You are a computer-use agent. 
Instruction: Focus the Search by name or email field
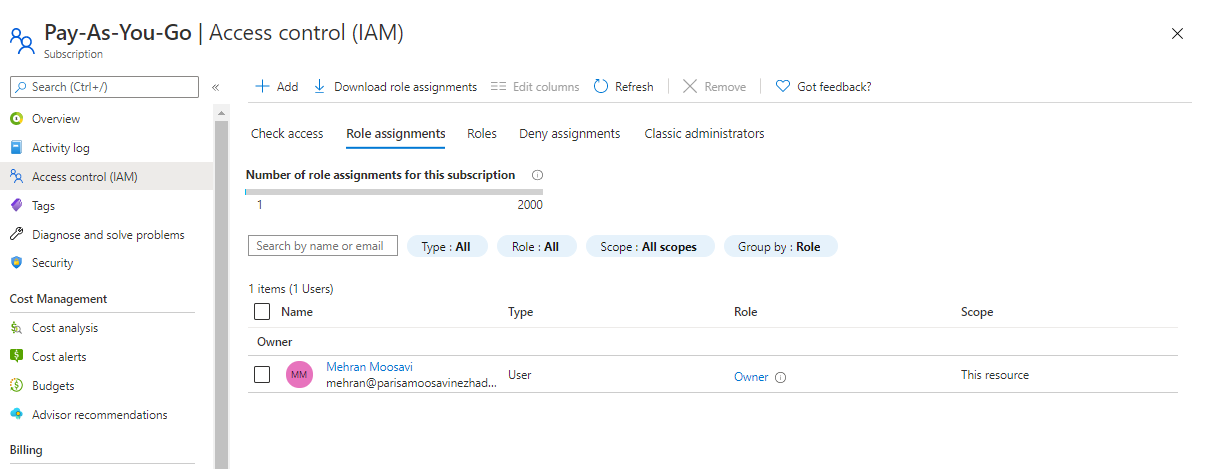pos(323,246)
